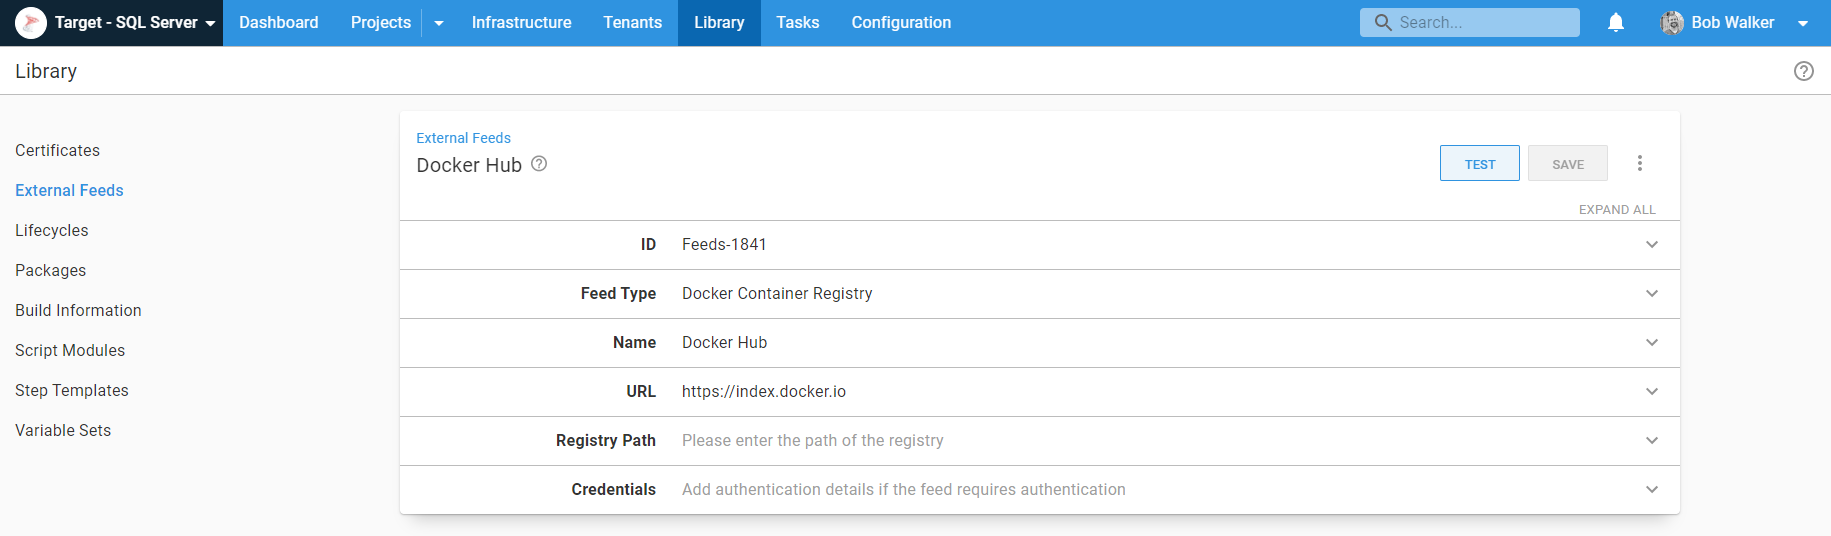Expand the Name row chevron
The height and width of the screenshot is (536, 1831).
pos(1652,342)
